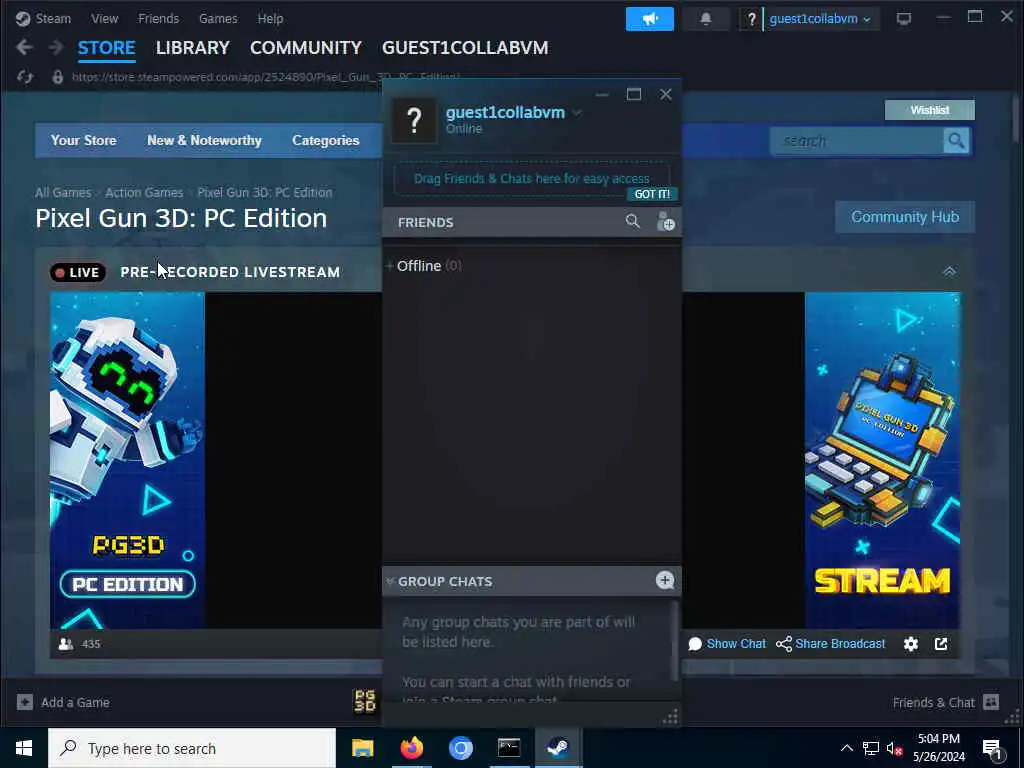Open the Windows Start menu

click(24, 748)
